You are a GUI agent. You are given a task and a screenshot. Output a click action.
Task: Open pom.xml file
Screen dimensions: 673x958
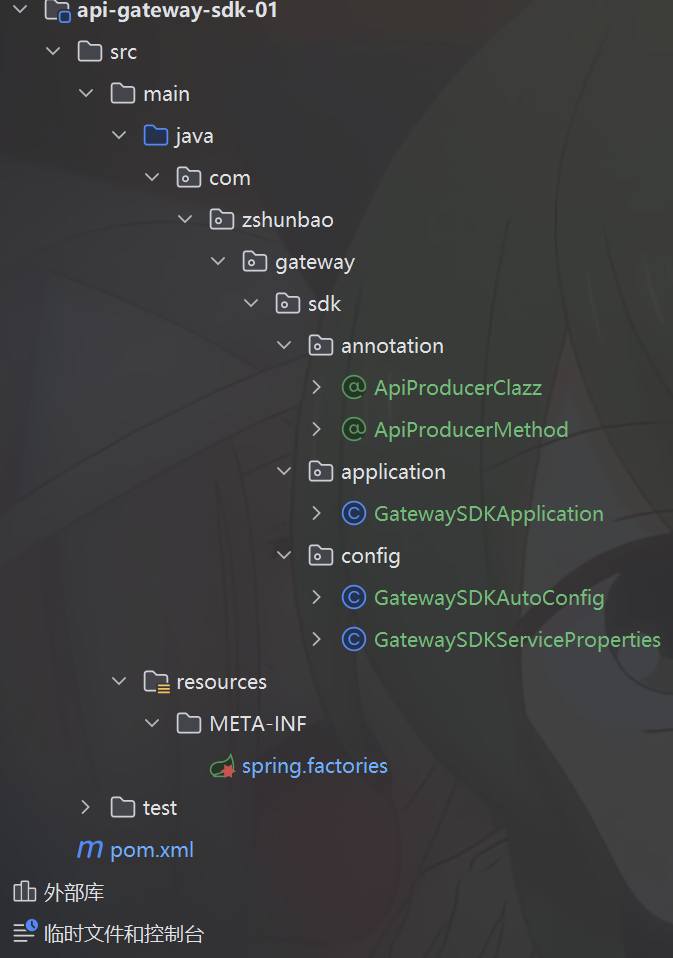[x=151, y=850]
